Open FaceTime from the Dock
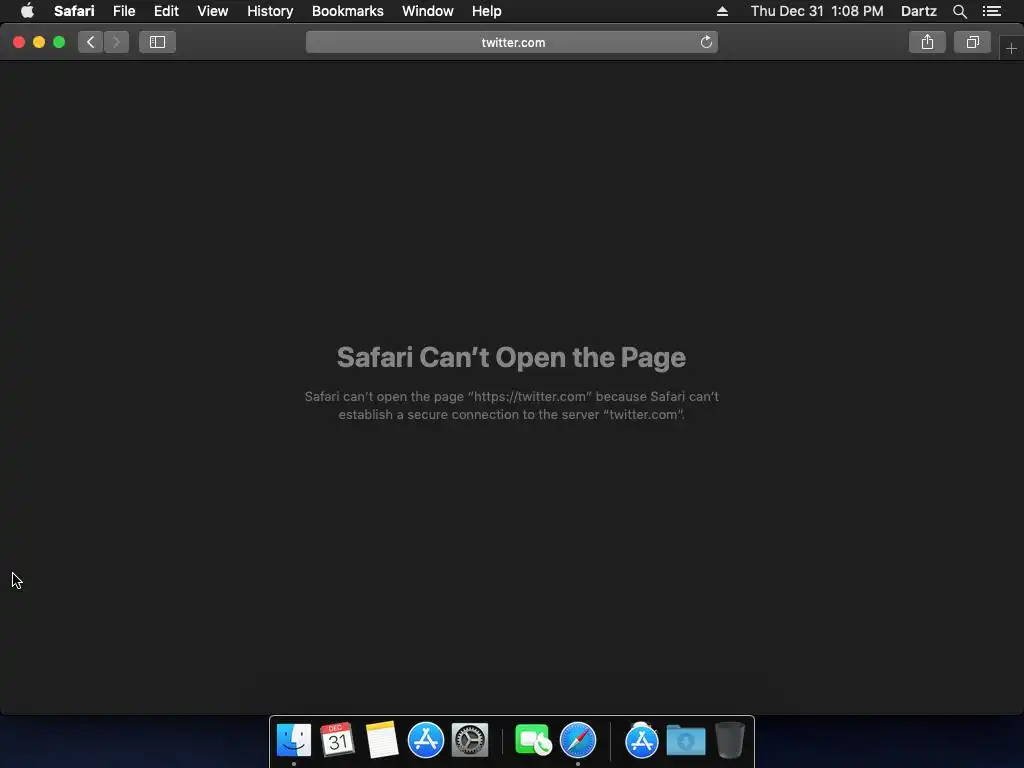The image size is (1024, 768). click(x=533, y=740)
